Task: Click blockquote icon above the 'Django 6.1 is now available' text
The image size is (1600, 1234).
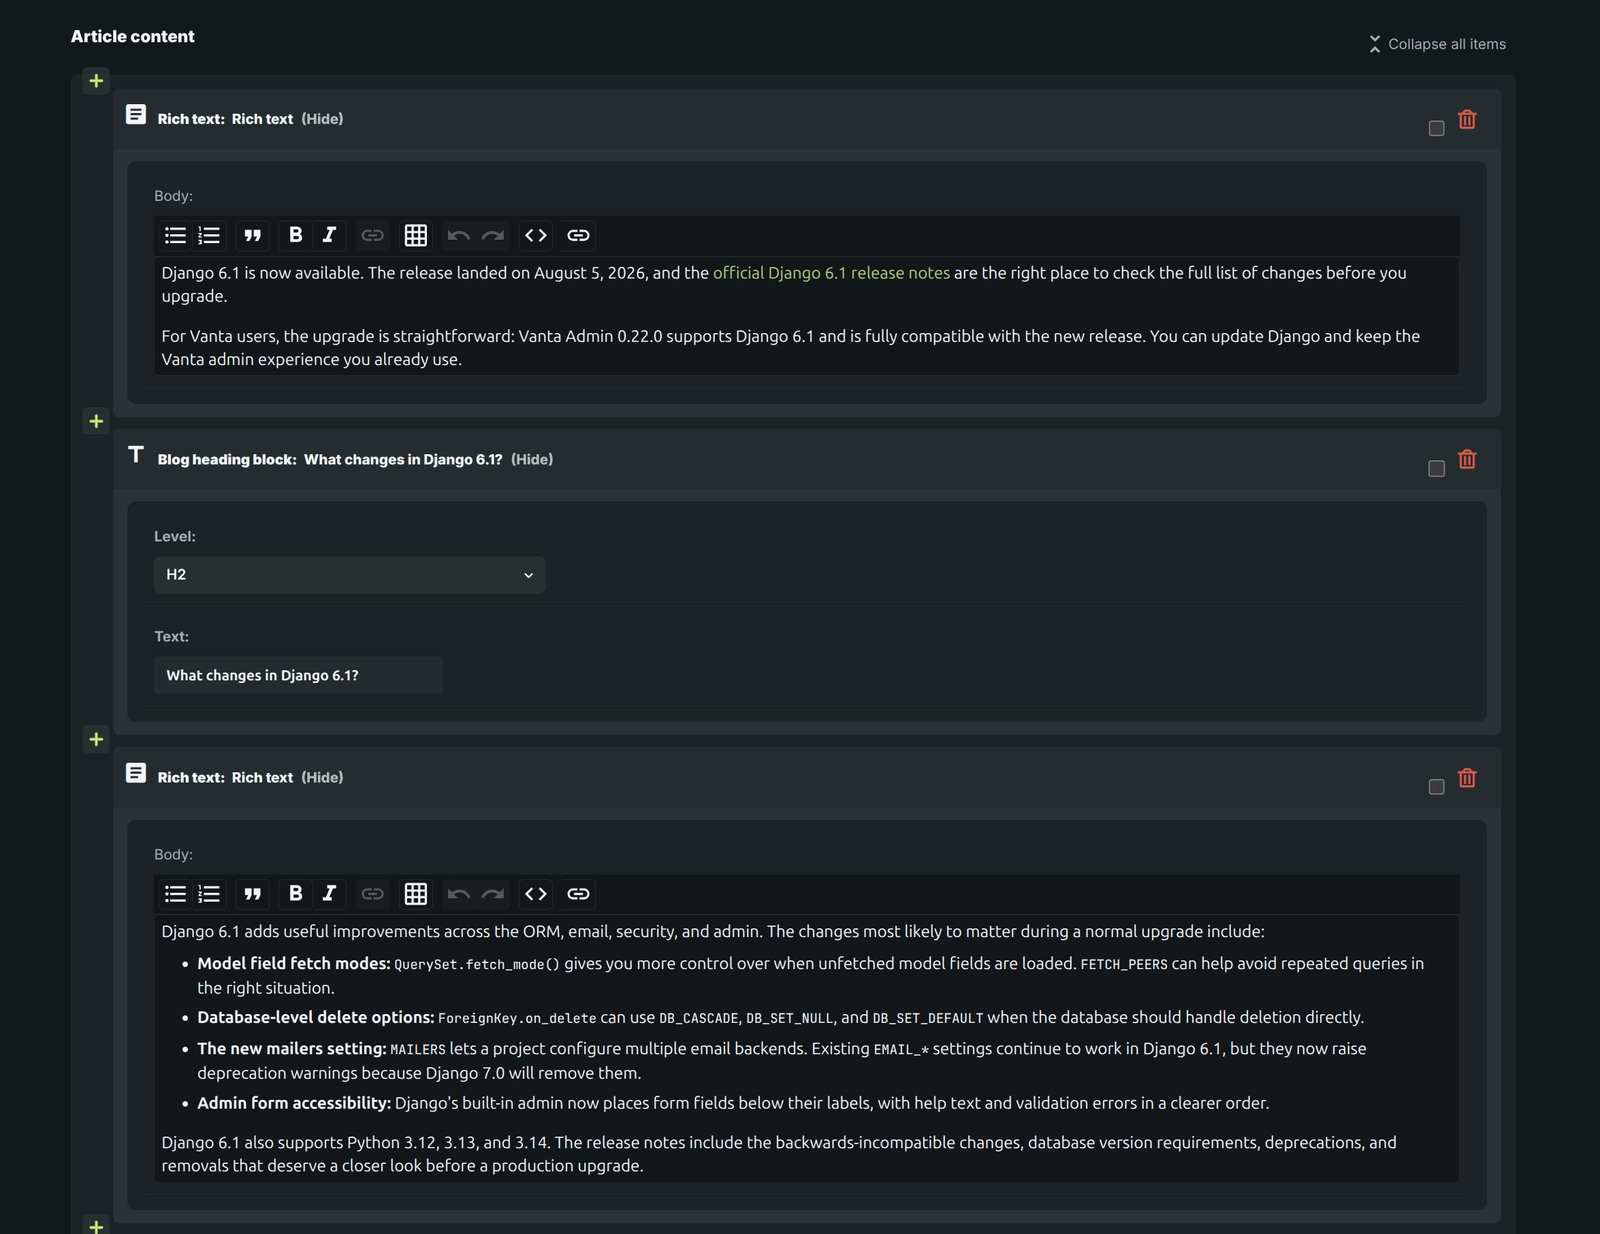Action: click(252, 235)
